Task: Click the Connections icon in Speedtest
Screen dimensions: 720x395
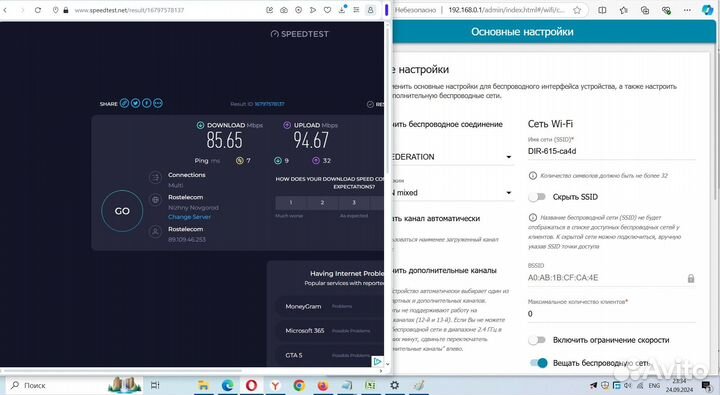Action: [x=156, y=177]
